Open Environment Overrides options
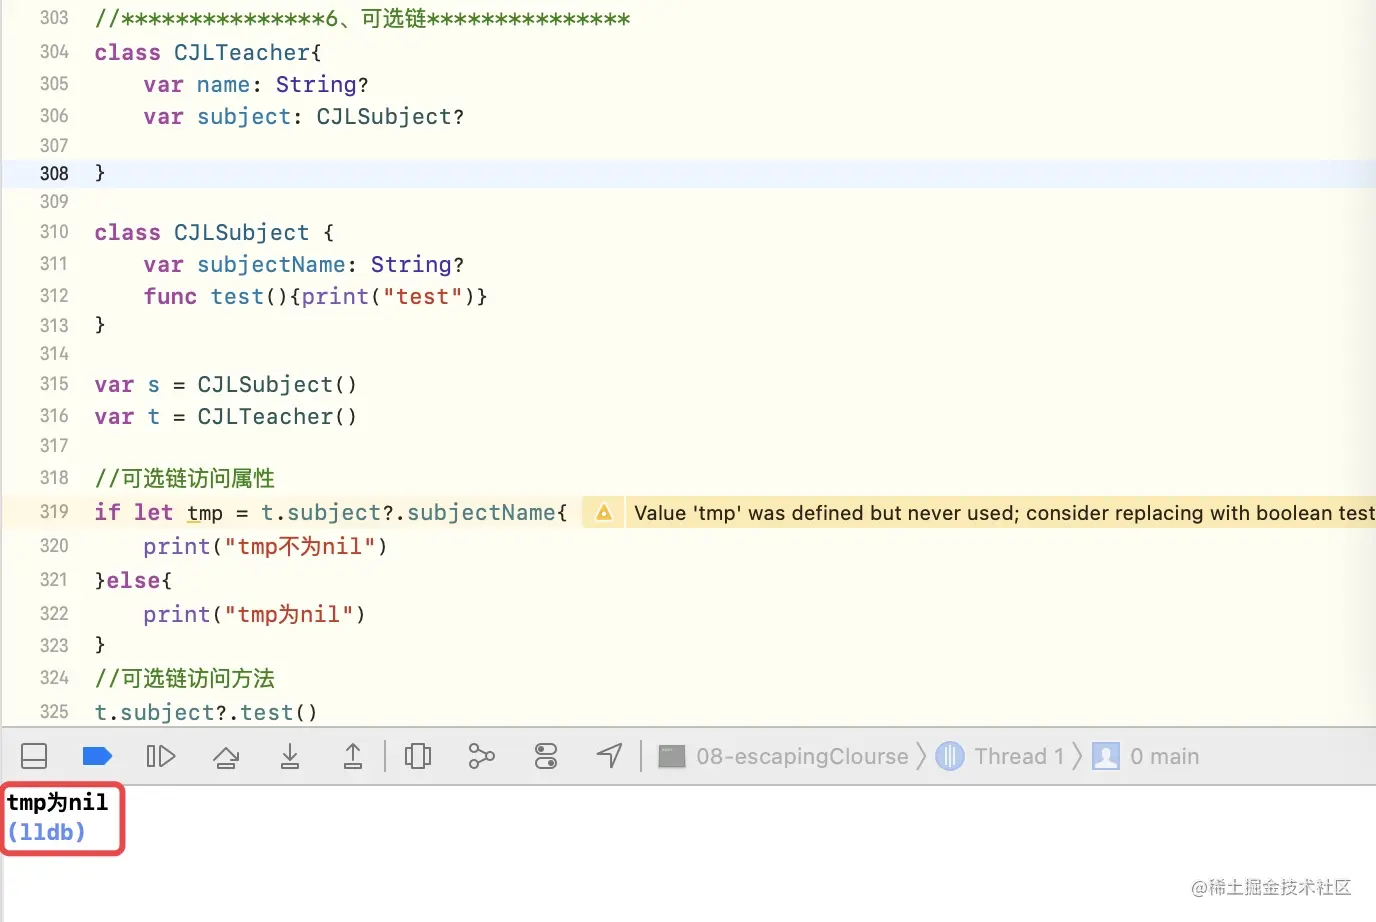This screenshot has width=1376, height=922. (546, 756)
